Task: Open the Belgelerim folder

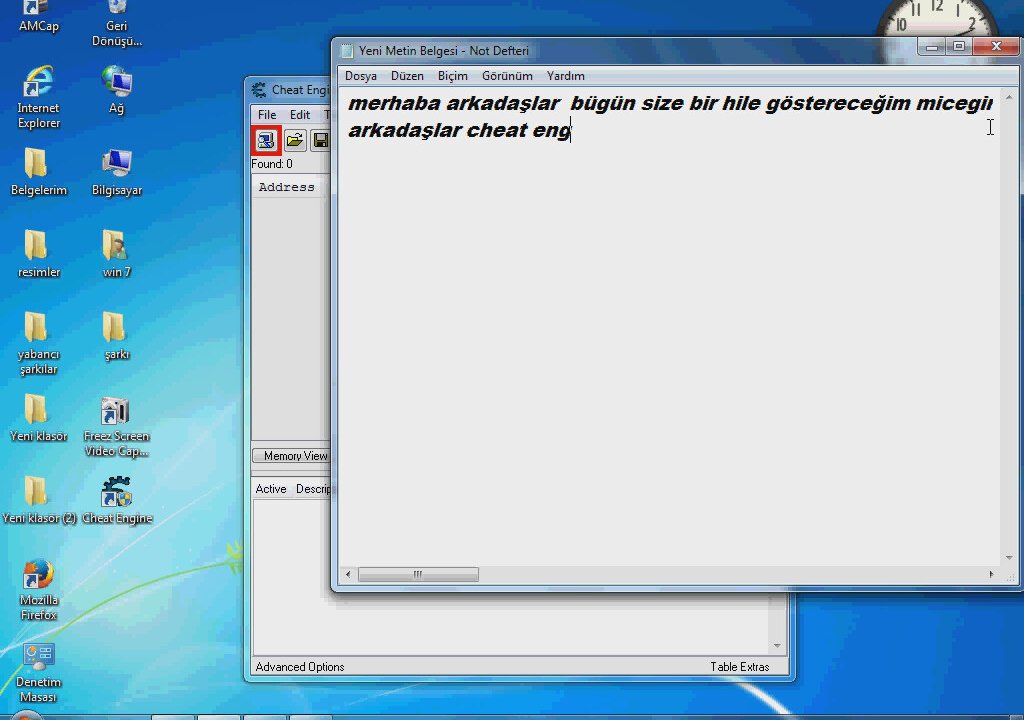Action: click(x=39, y=171)
